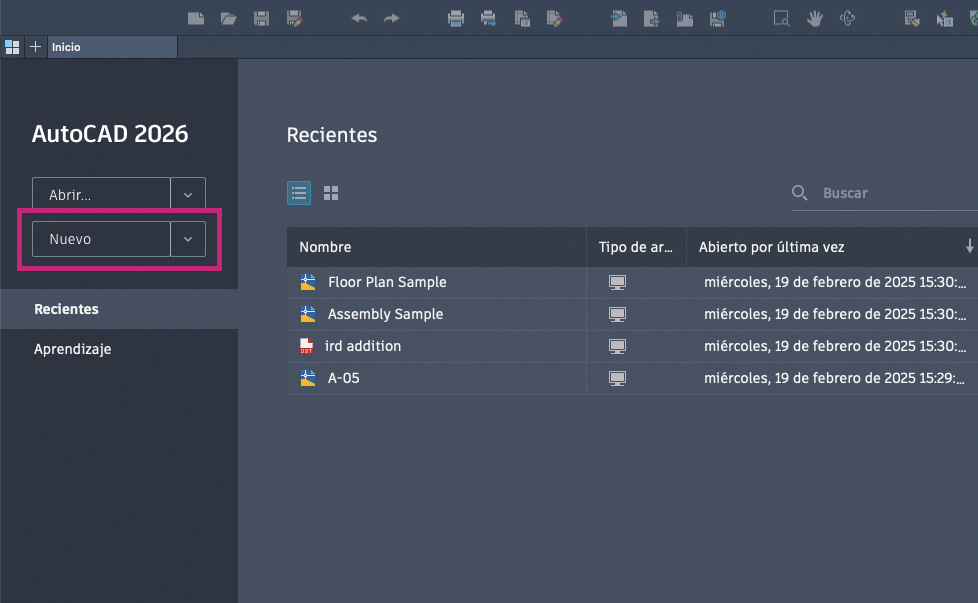This screenshot has width=978, height=603.
Task: Click the Save floppy disk icon
Action: 261,19
